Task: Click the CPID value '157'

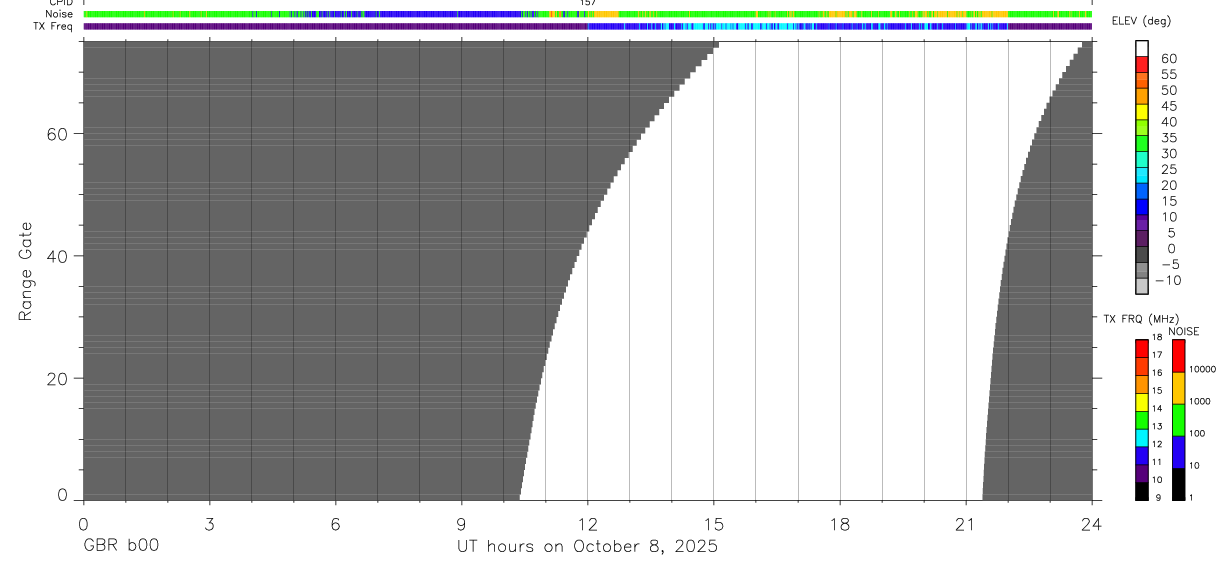Action: tap(588, 3)
